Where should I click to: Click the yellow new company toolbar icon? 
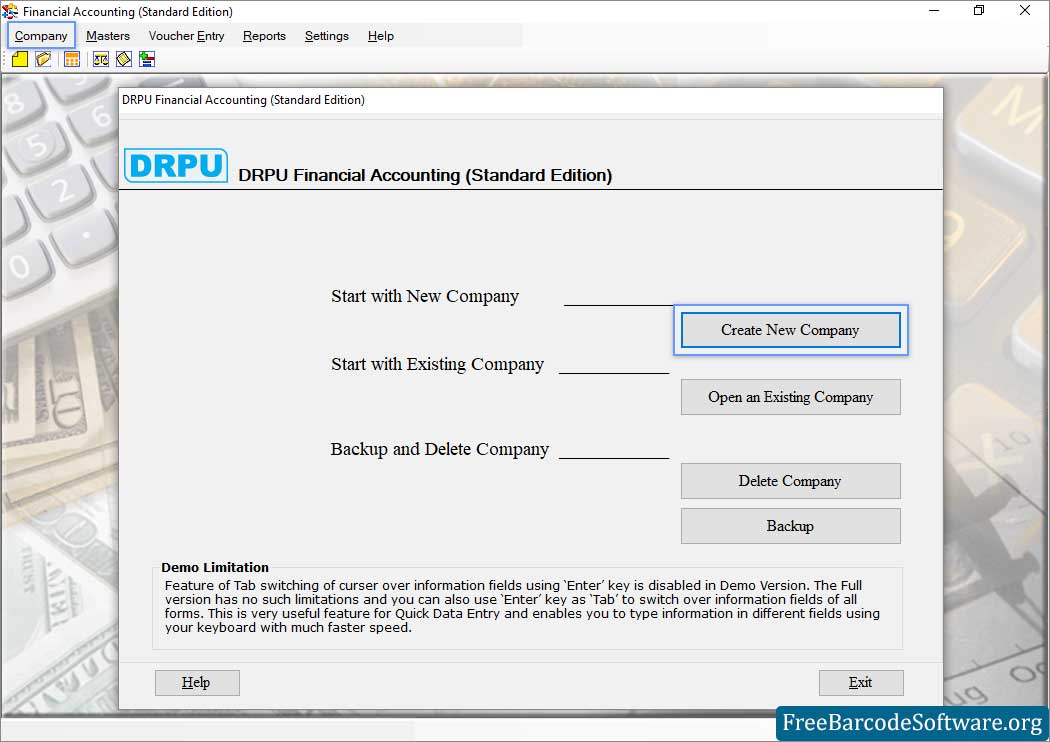click(x=19, y=60)
